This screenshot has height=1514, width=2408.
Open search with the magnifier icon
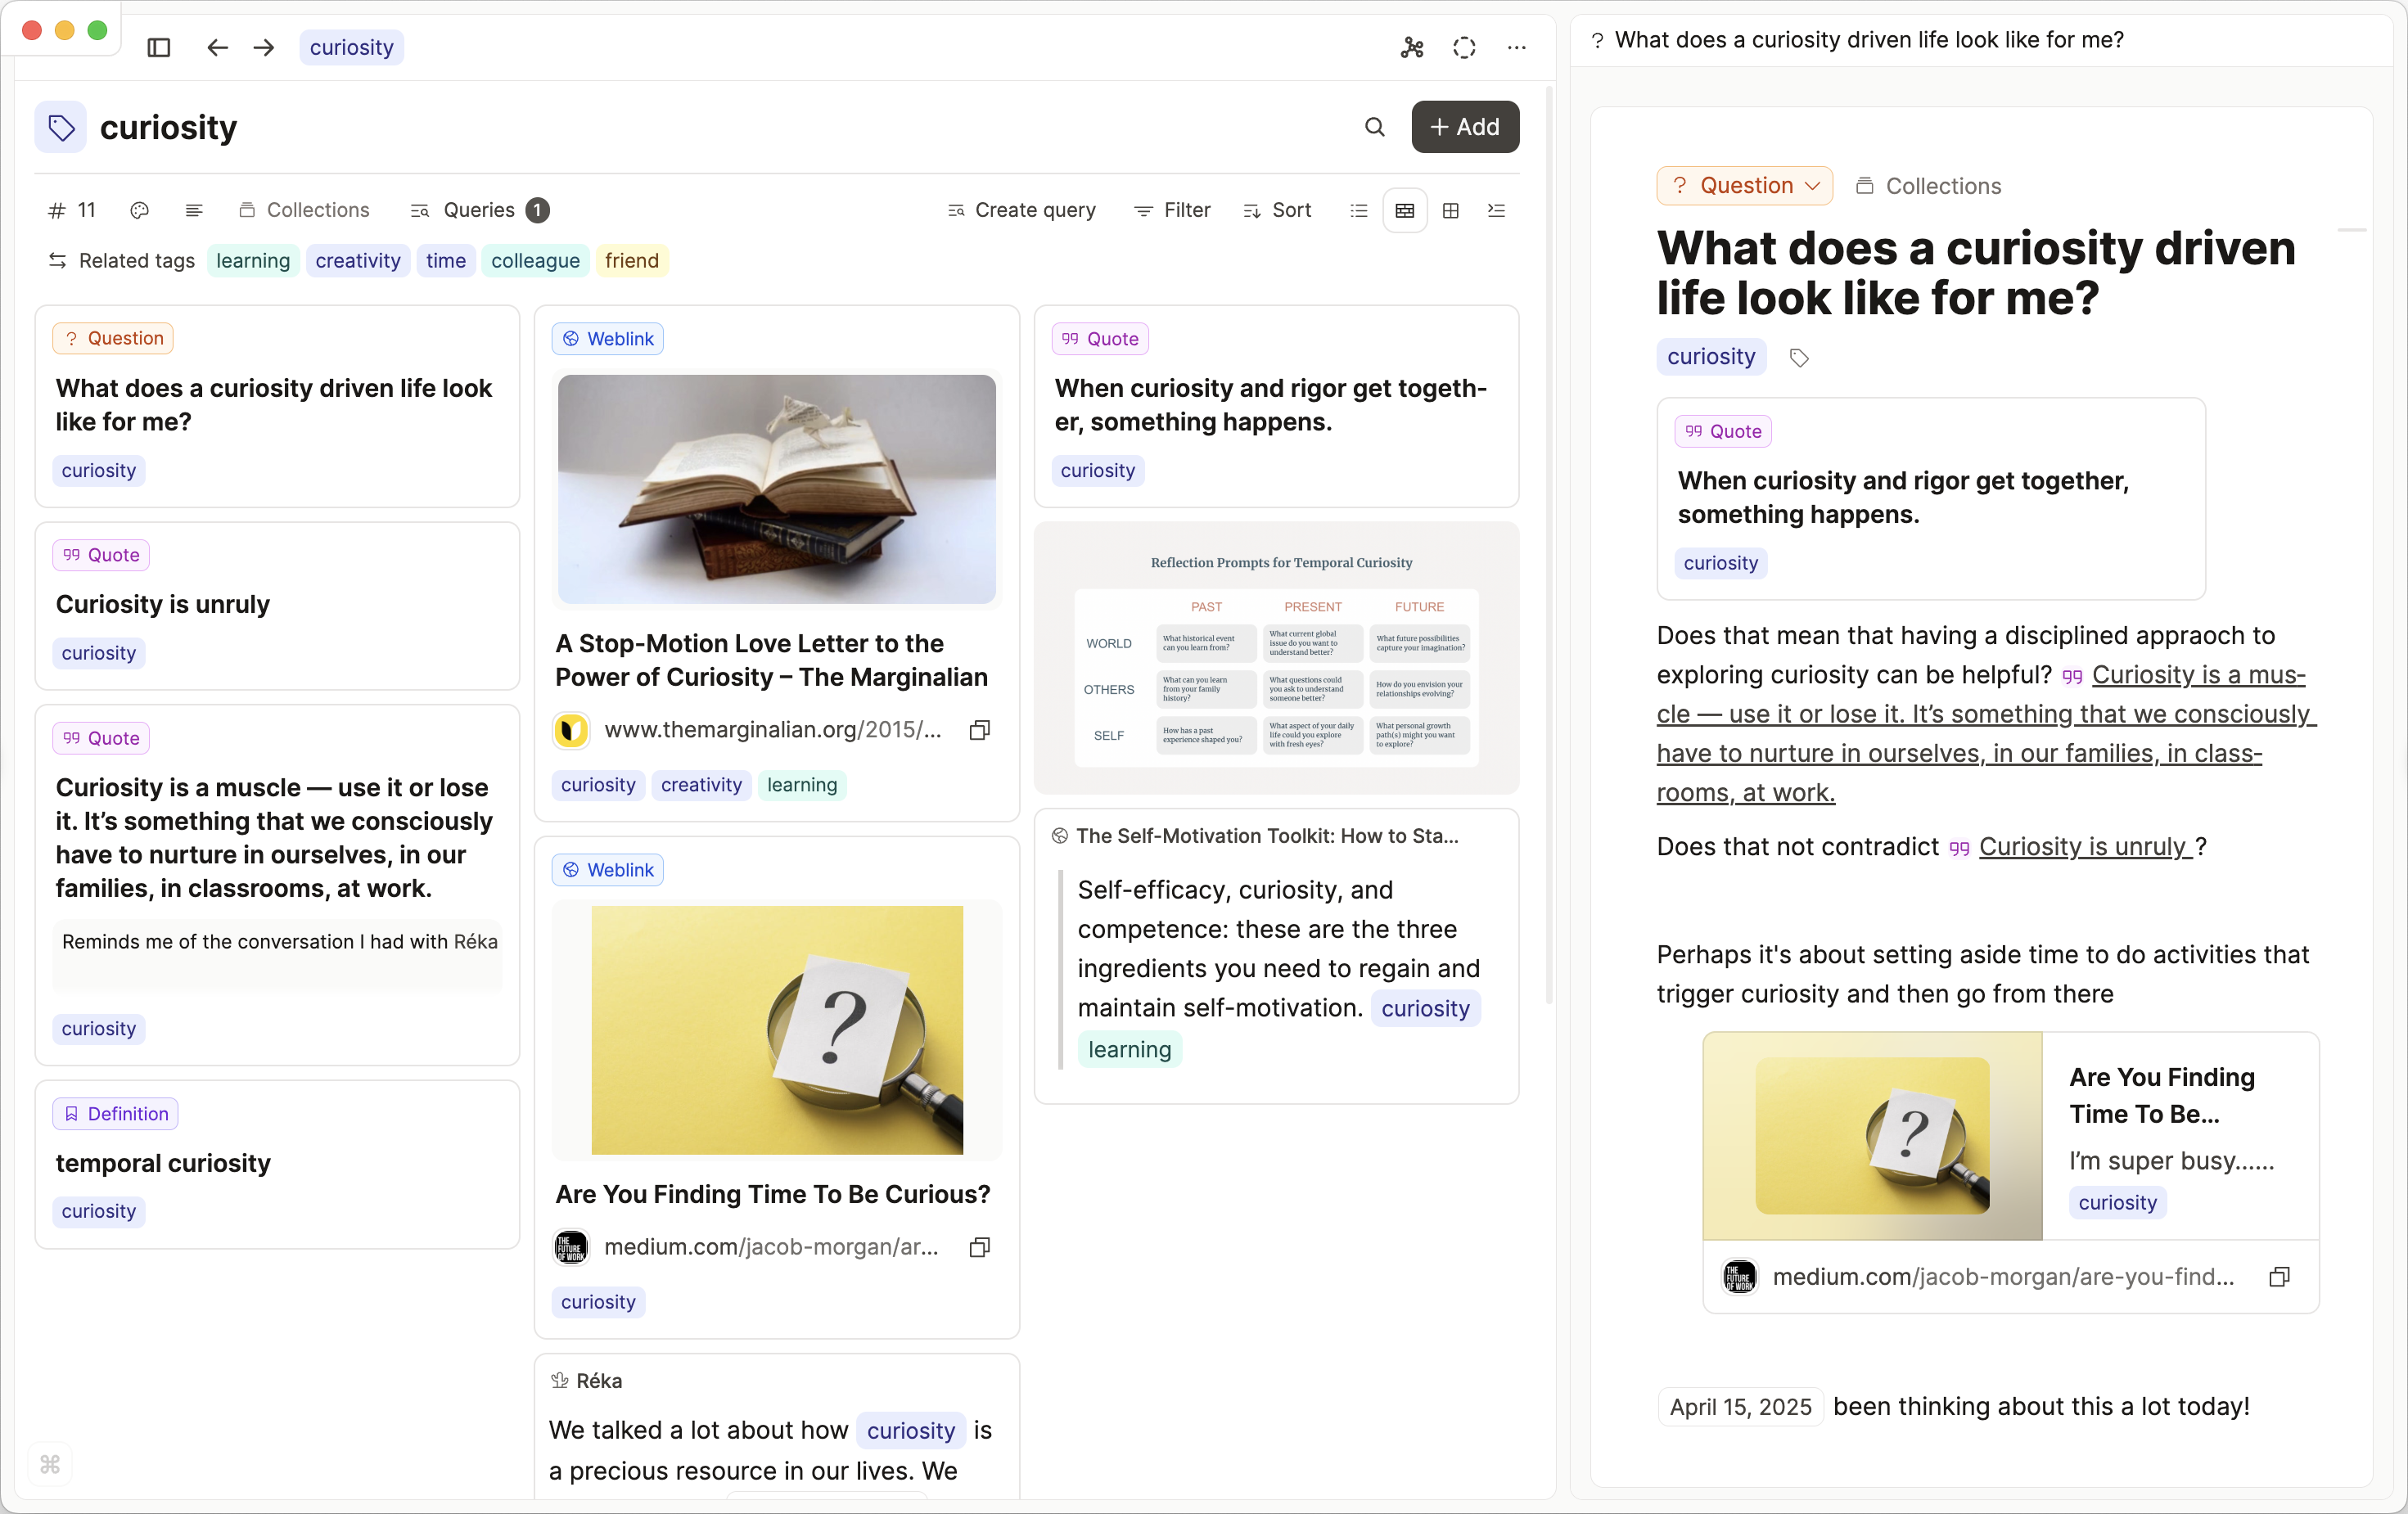tap(1375, 127)
